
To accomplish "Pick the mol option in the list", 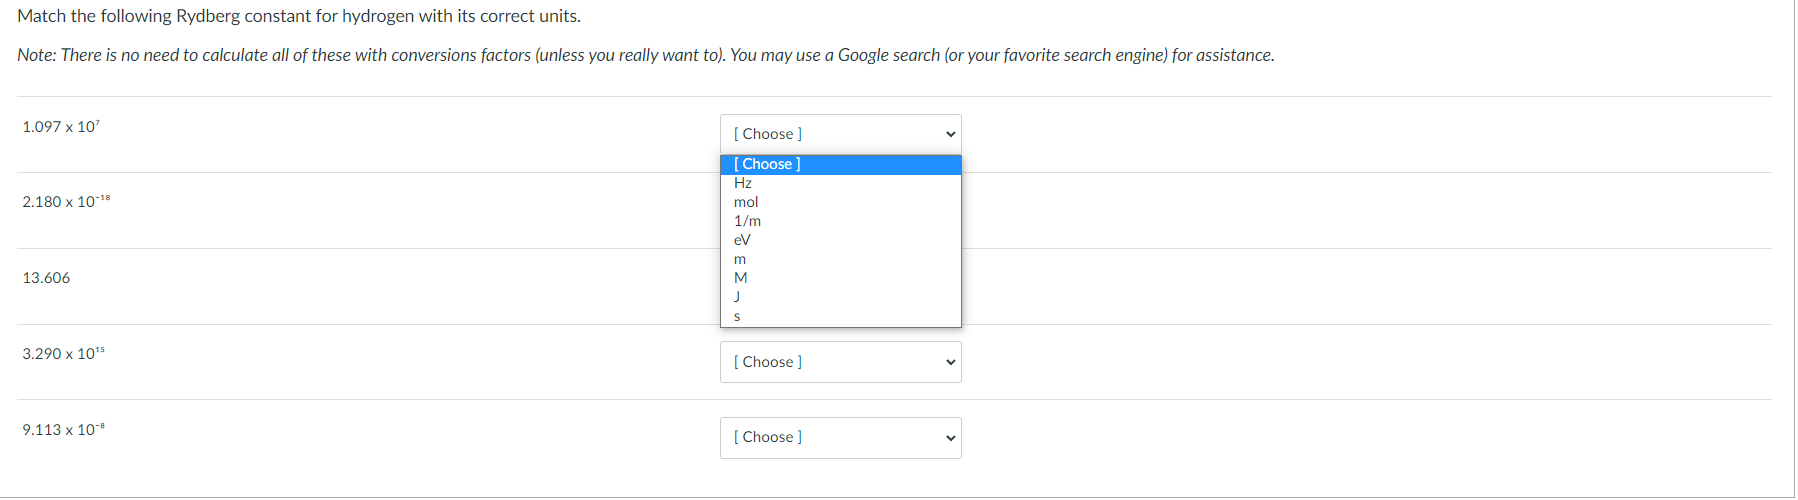I will (746, 202).
